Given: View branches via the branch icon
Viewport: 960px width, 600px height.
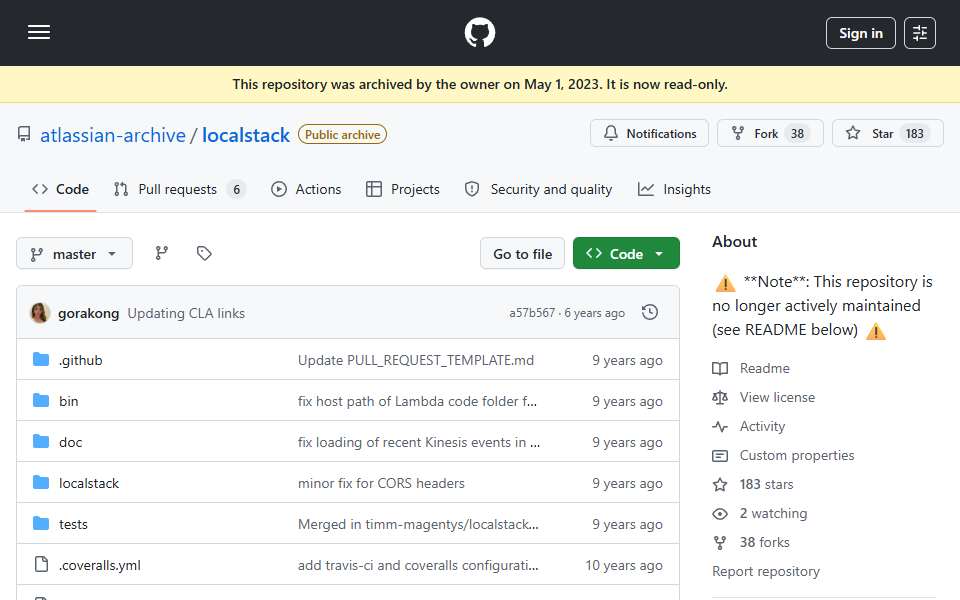Looking at the screenshot, I should pos(162,253).
